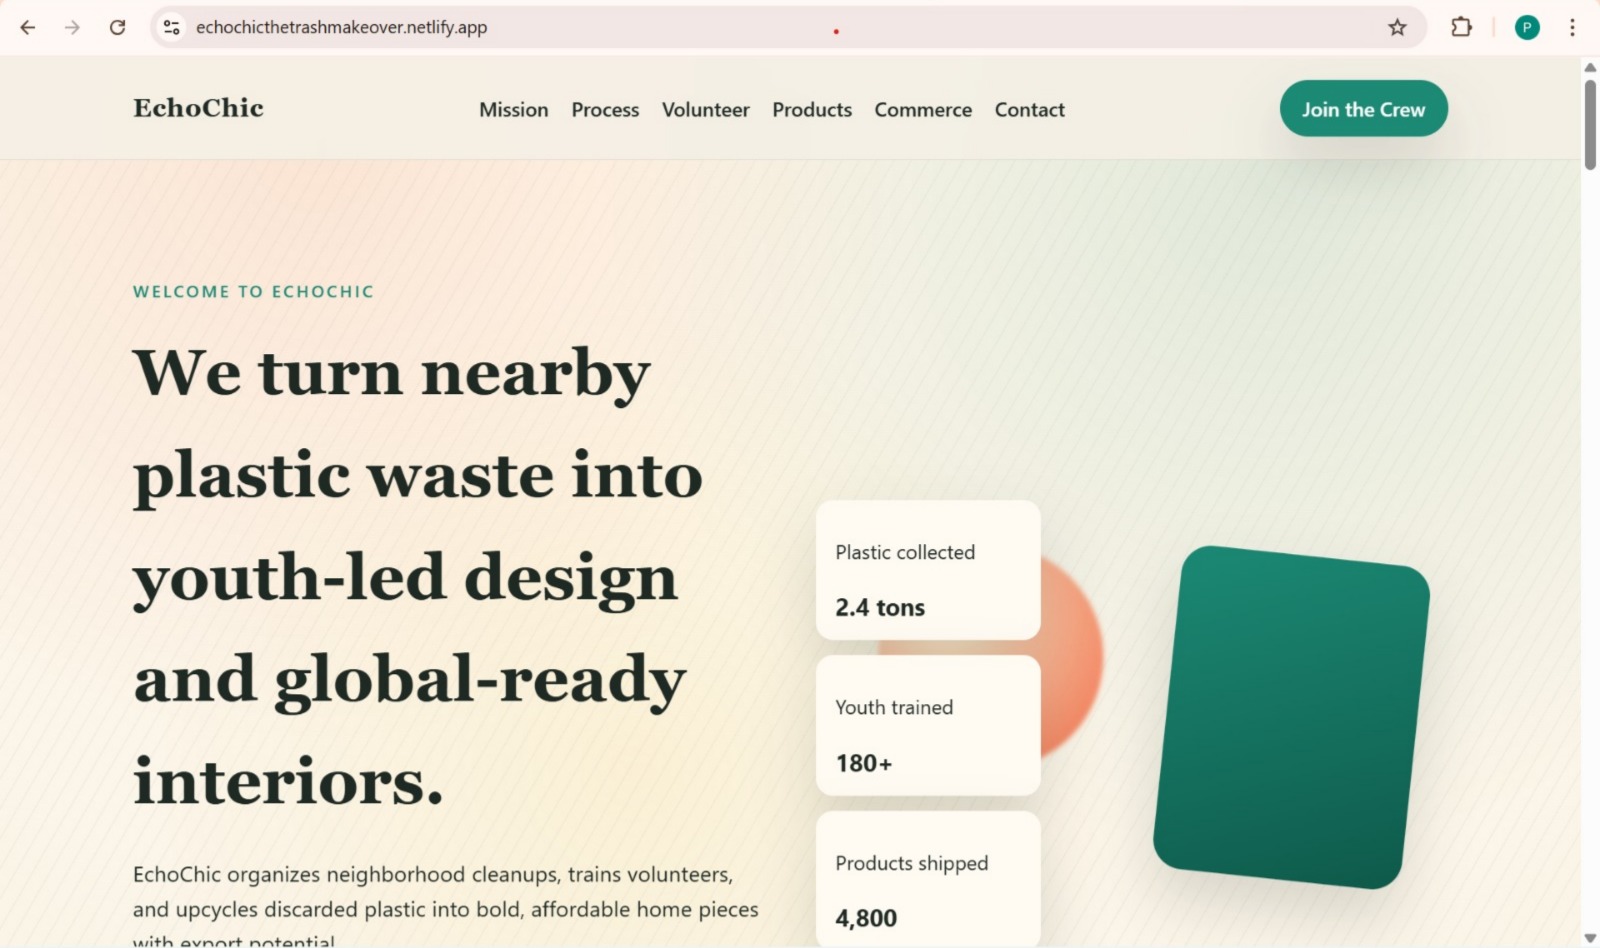1600x948 pixels.
Task: Click the hero headline 'We turn nearby'
Action: tap(391, 374)
